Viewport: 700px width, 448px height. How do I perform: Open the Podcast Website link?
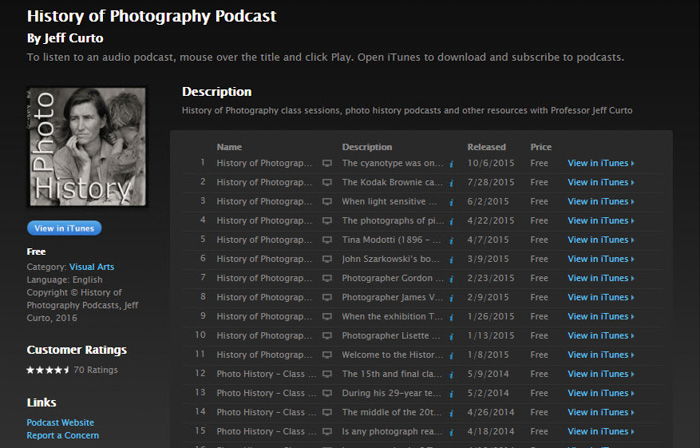(x=60, y=423)
